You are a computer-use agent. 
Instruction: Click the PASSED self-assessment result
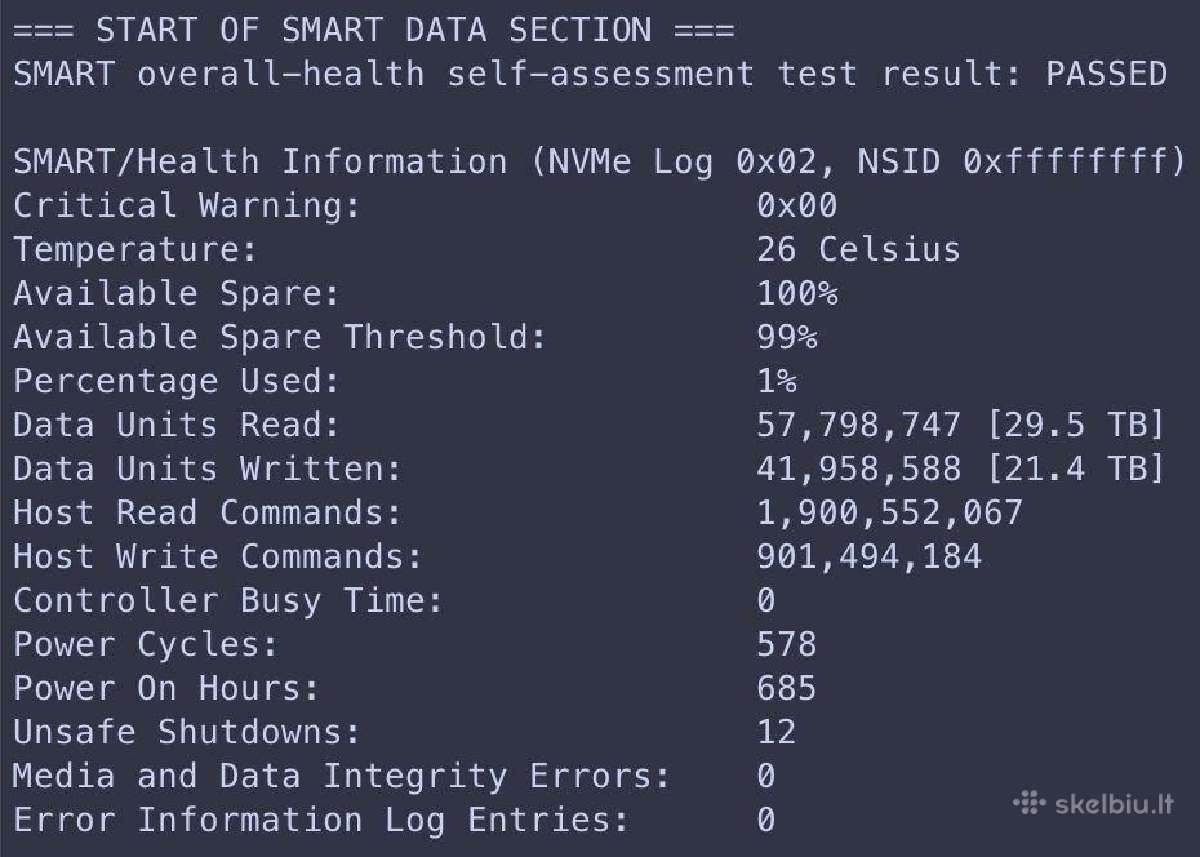[1106, 73]
